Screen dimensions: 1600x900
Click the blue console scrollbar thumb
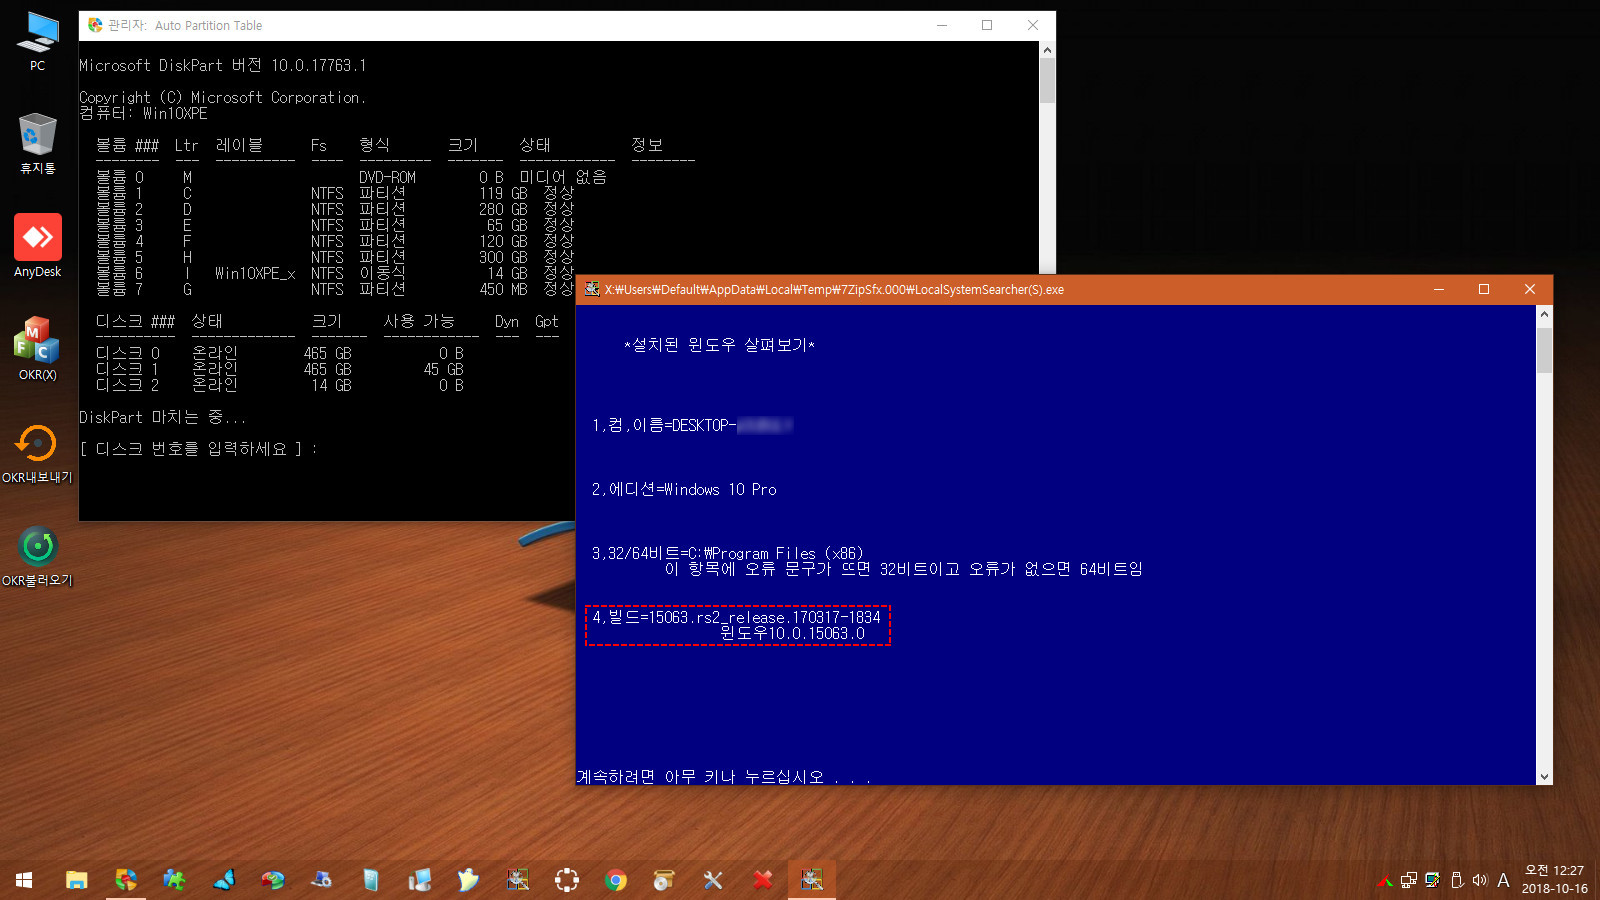pyautogui.click(x=1544, y=349)
